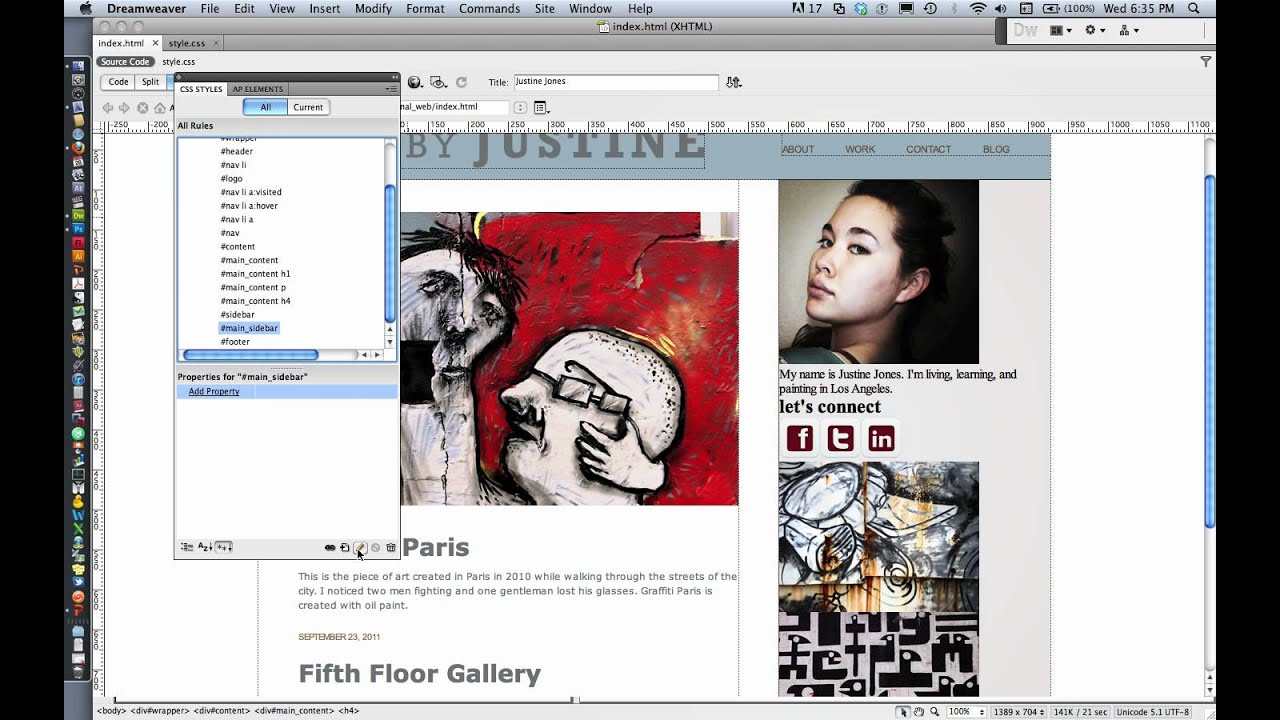Image resolution: width=1280 pixels, height=720 pixels.
Task: Delete the selected CSS rule with the trash icon
Action: coord(391,547)
